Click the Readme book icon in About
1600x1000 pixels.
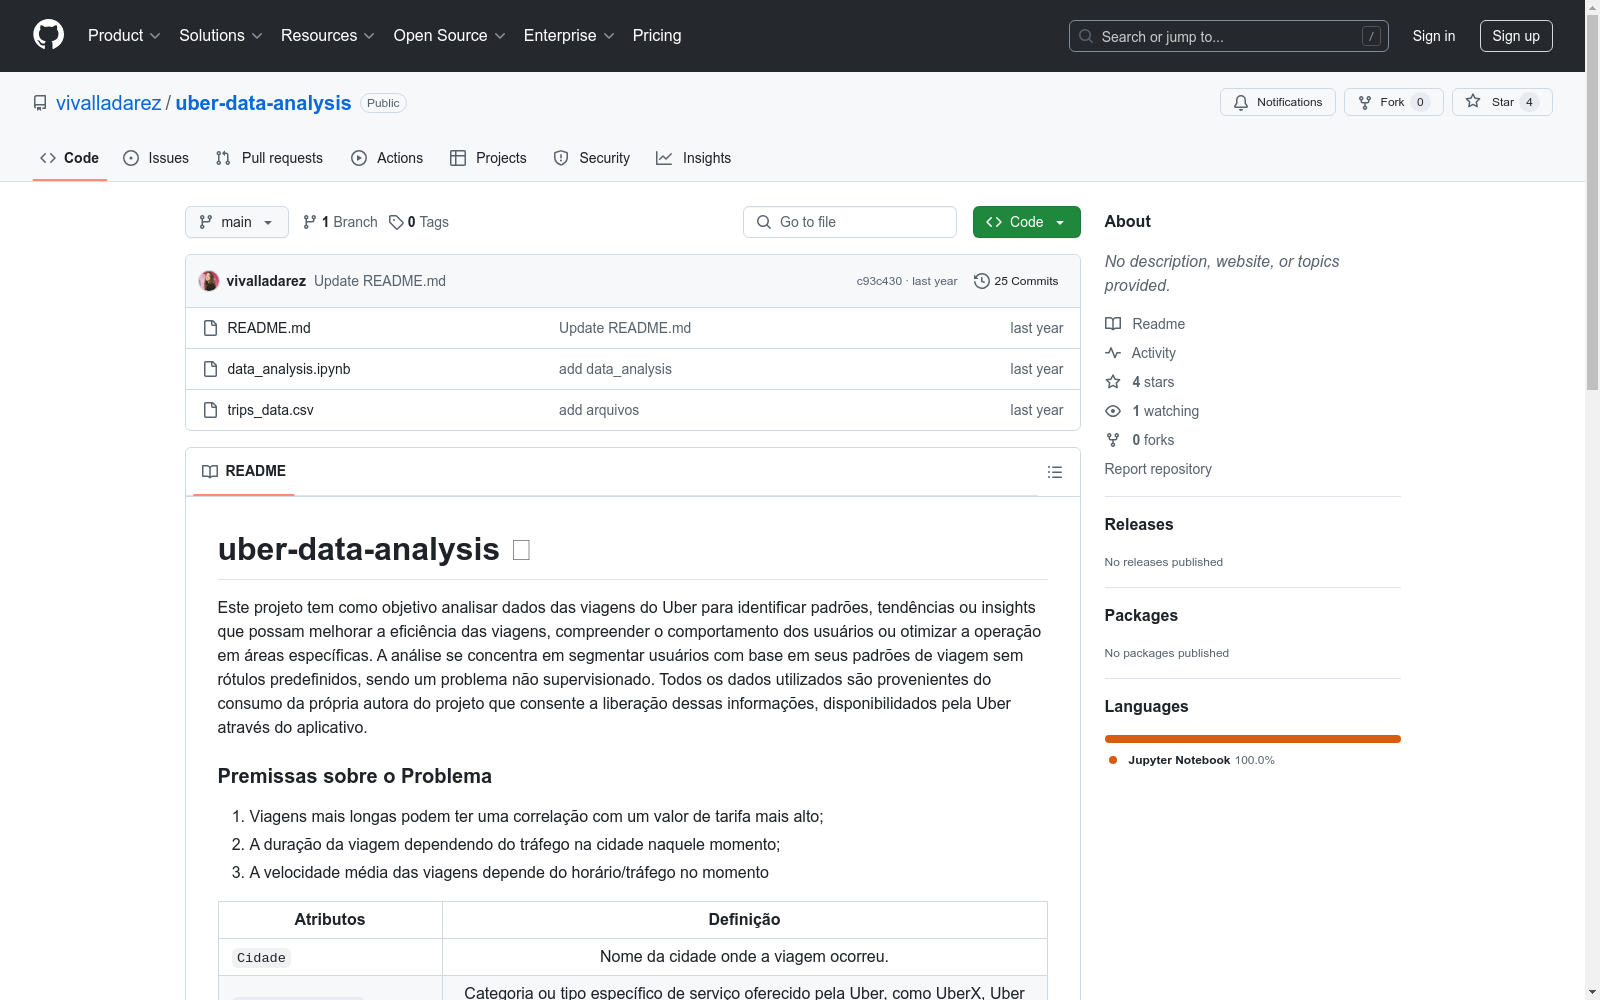(1113, 324)
